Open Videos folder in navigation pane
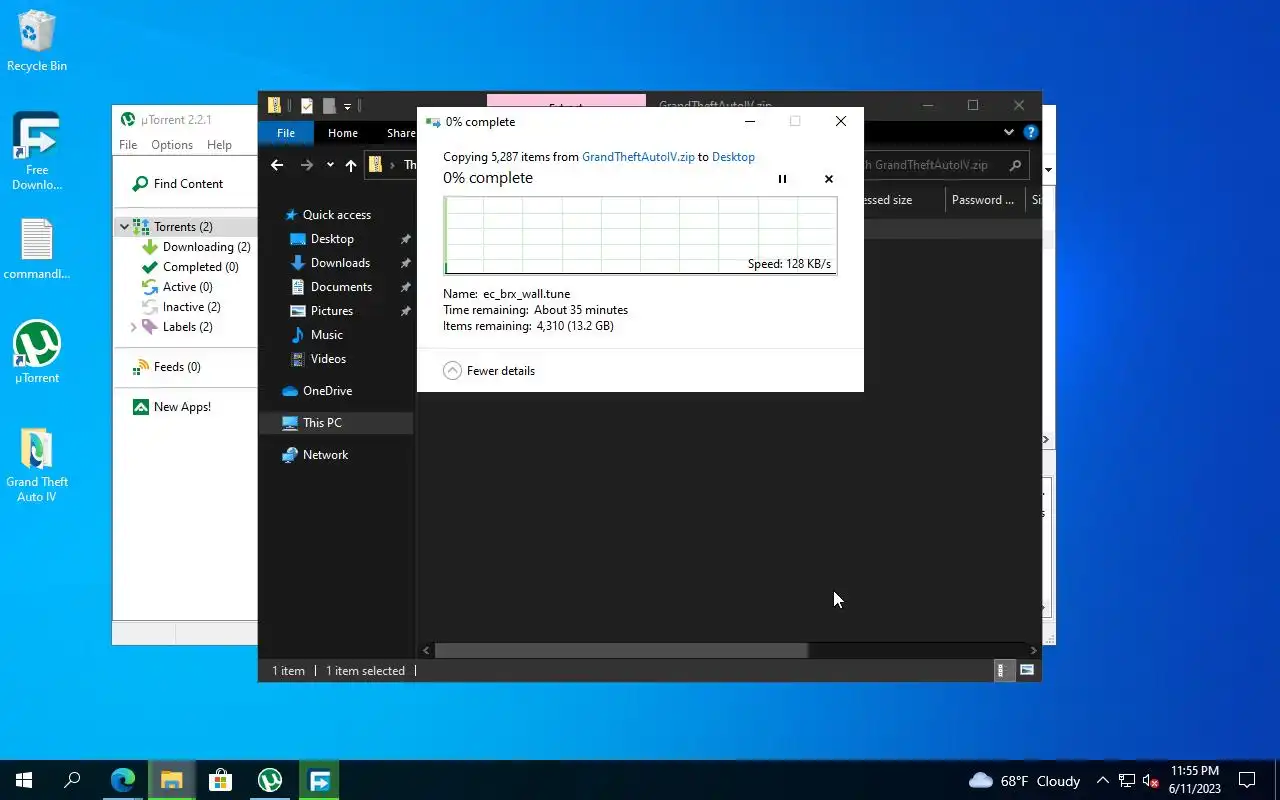 (x=328, y=359)
